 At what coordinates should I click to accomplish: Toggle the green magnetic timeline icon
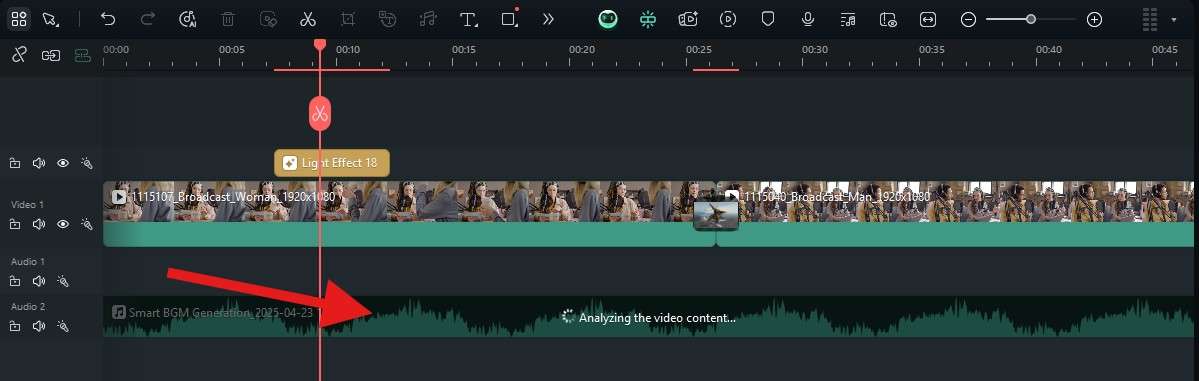[82, 55]
